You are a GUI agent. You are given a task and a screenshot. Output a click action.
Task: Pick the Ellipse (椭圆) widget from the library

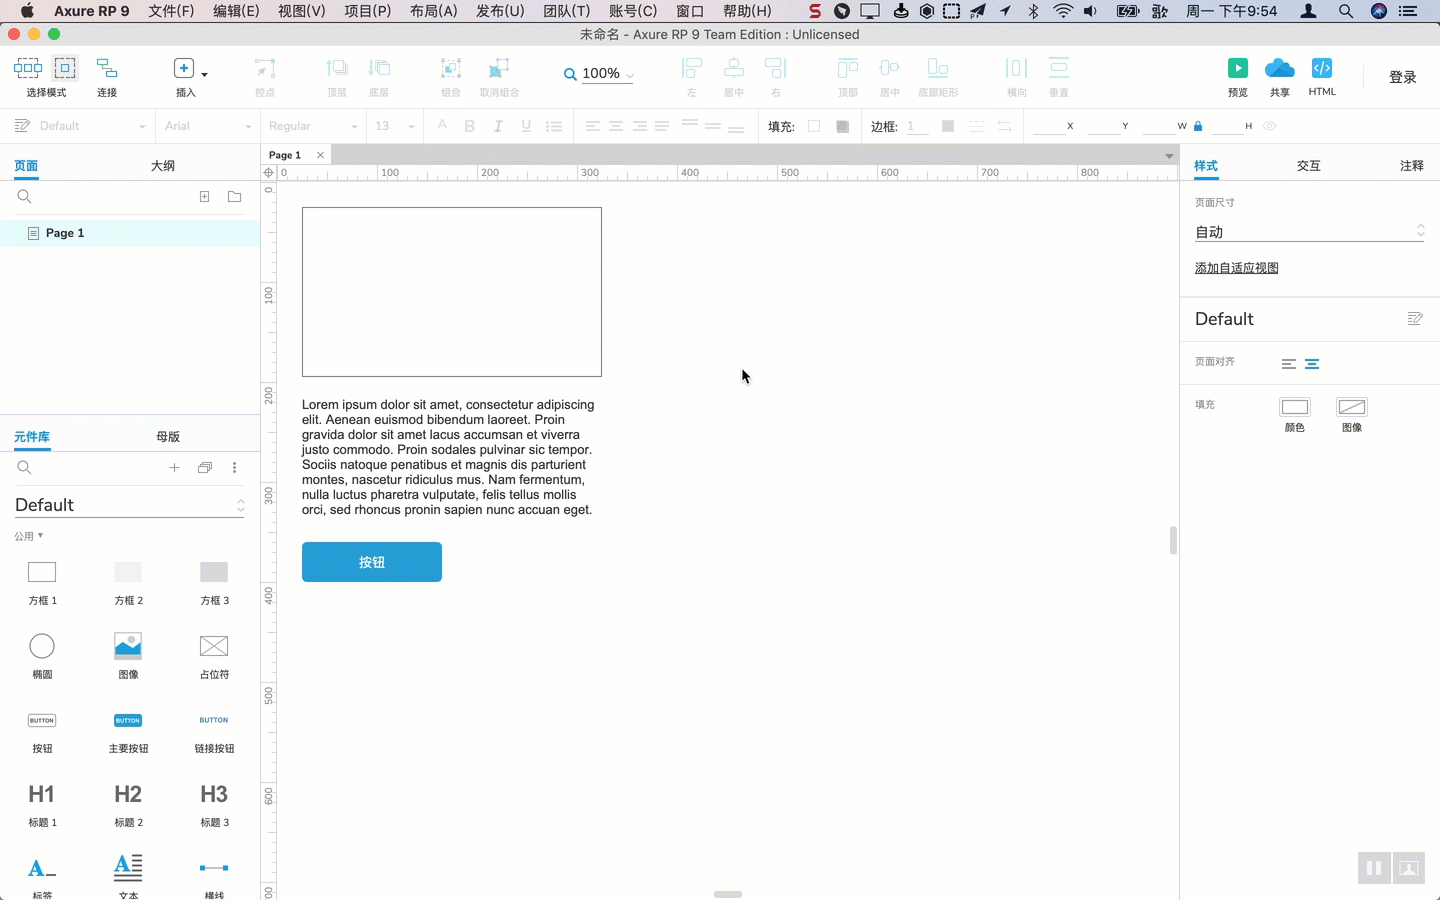pos(42,647)
